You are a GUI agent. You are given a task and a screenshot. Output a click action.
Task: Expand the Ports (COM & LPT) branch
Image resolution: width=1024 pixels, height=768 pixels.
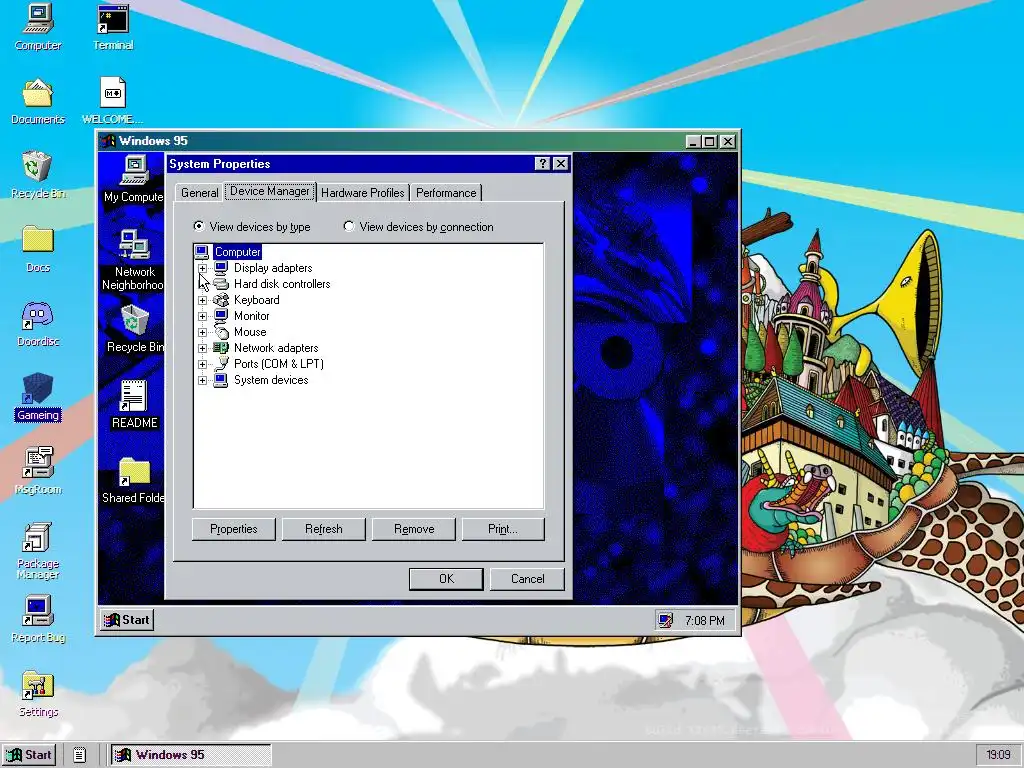pos(202,364)
